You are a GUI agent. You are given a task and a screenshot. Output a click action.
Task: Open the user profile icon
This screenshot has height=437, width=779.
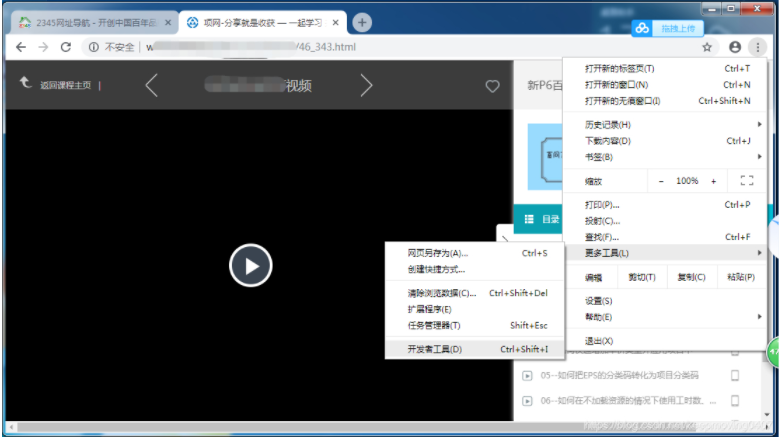[x=736, y=47]
